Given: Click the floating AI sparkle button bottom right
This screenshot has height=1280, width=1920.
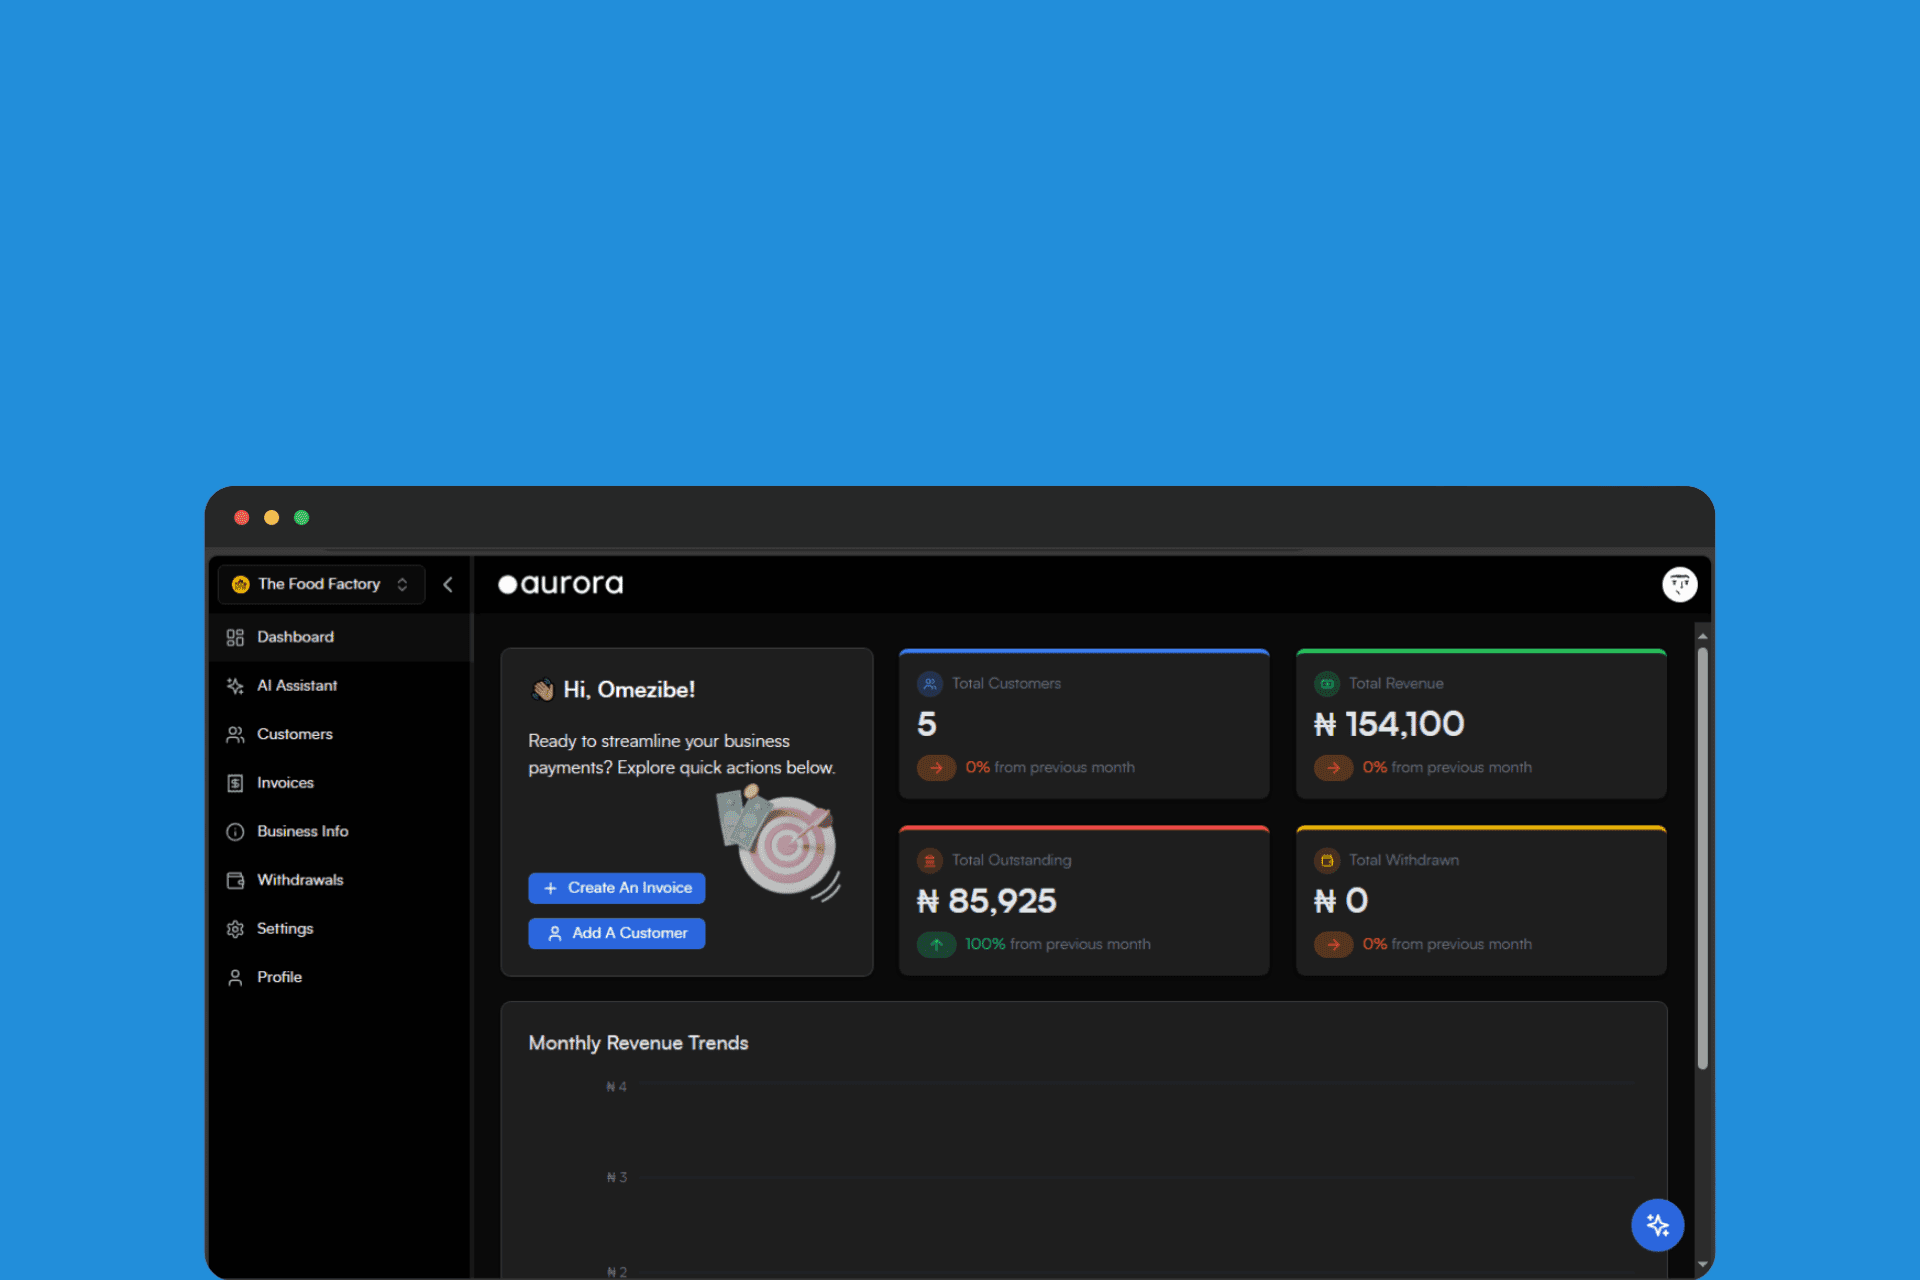Looking at the screenshot, I should tap(1657, 1225).
